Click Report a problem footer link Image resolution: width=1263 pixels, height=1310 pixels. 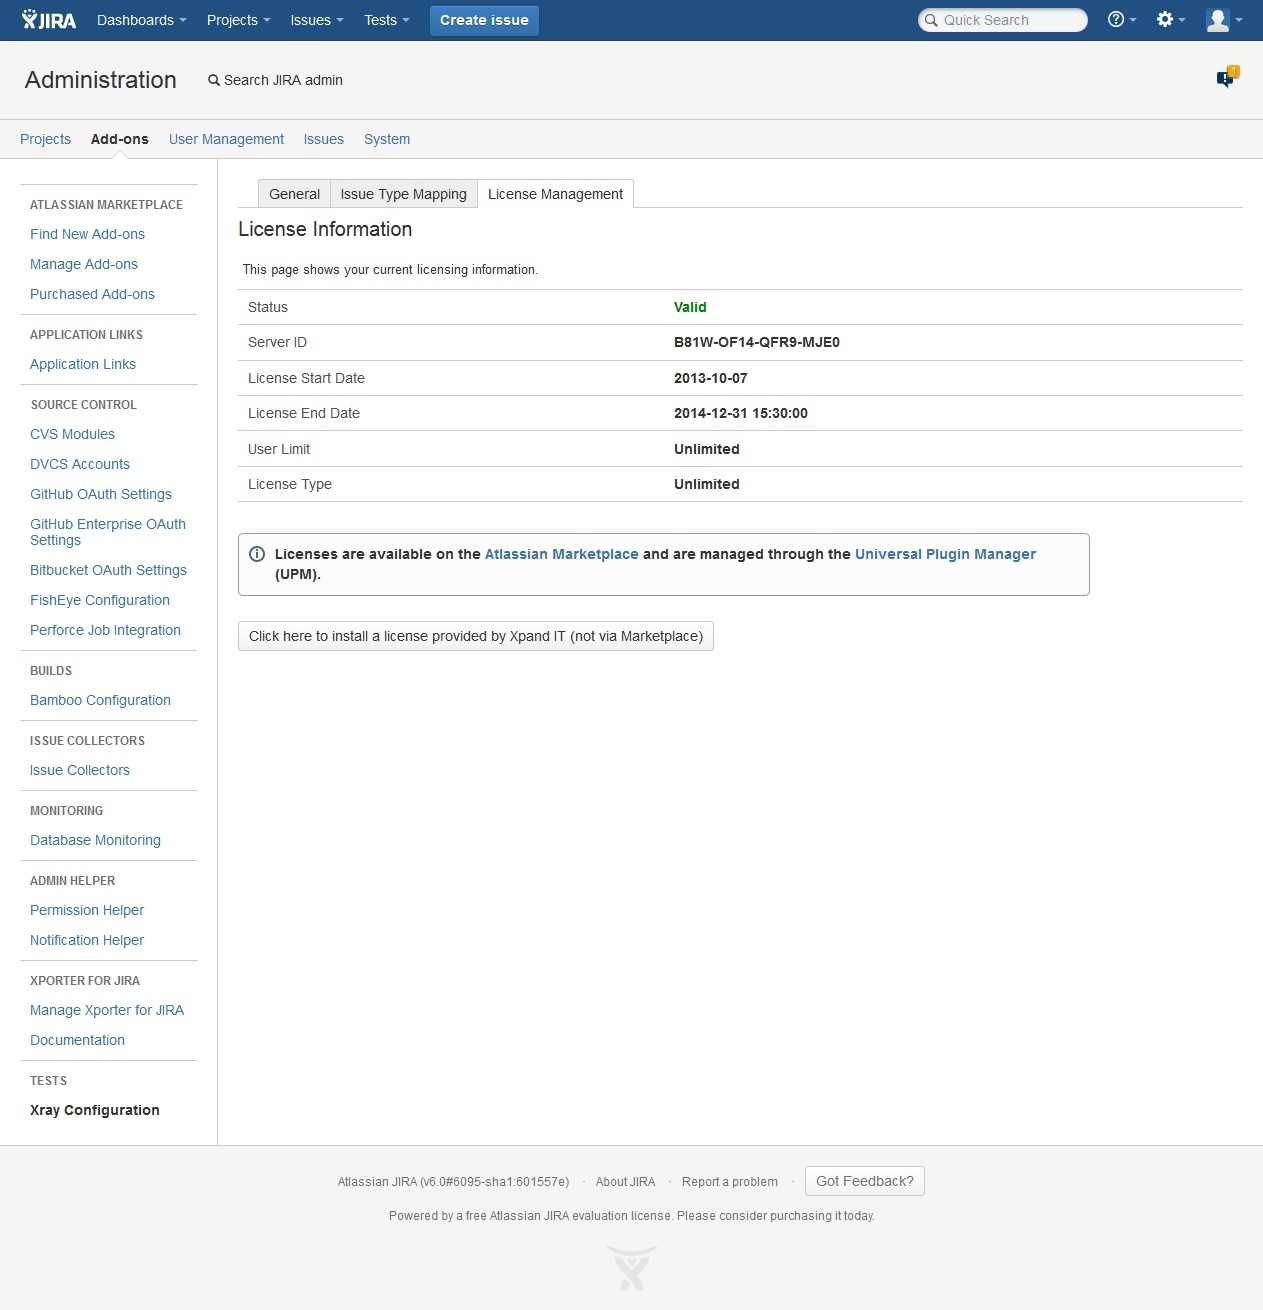pos(730,1182)
